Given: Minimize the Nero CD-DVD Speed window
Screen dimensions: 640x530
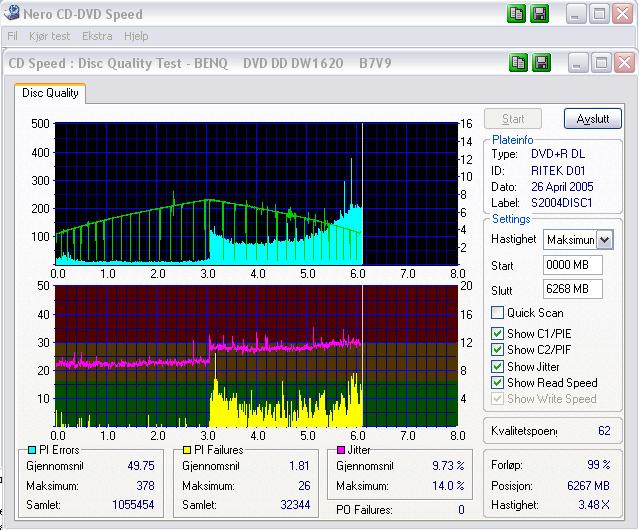Looking at the screenshot, I should (x=576, y=14).
